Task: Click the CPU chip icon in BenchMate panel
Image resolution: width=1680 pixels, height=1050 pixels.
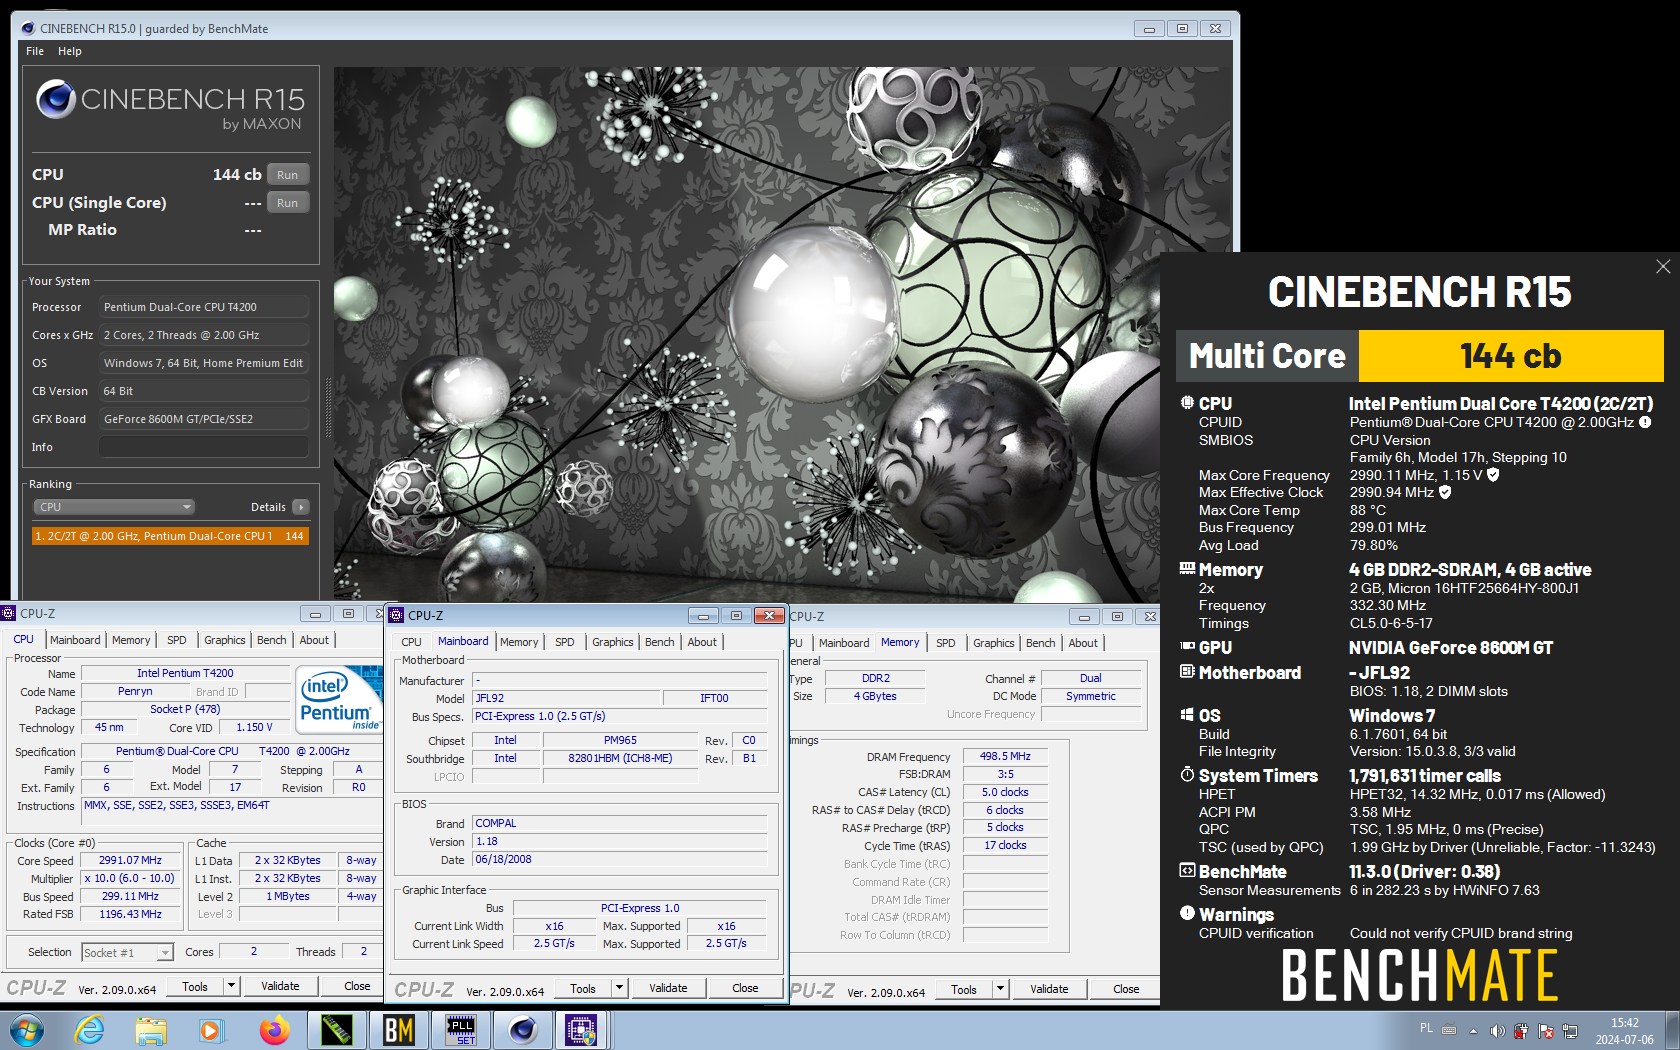Action: tap(1187, 403)
